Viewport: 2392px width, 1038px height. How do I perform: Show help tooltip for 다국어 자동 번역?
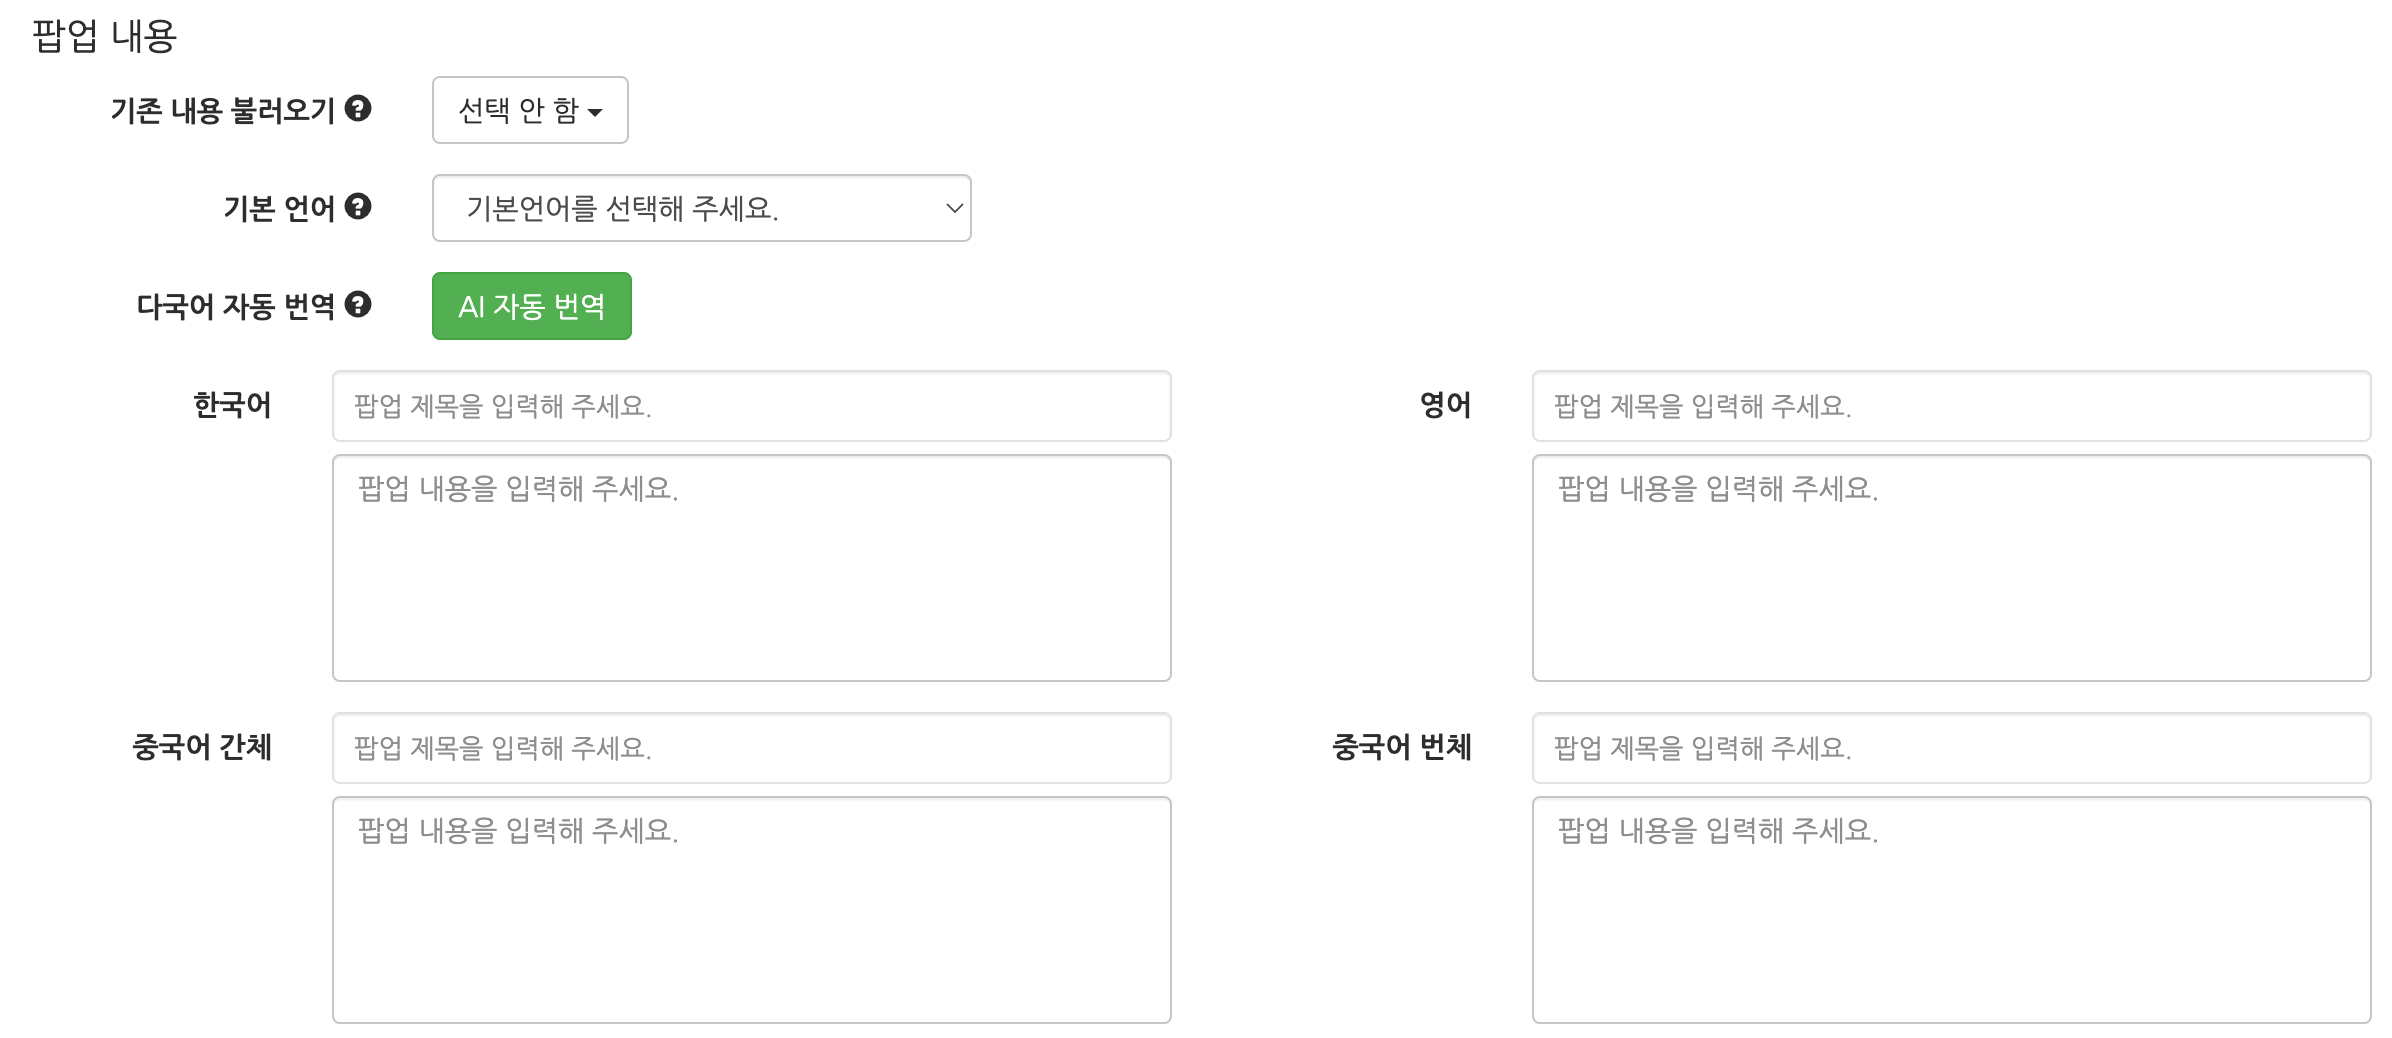tap(358, 304)
